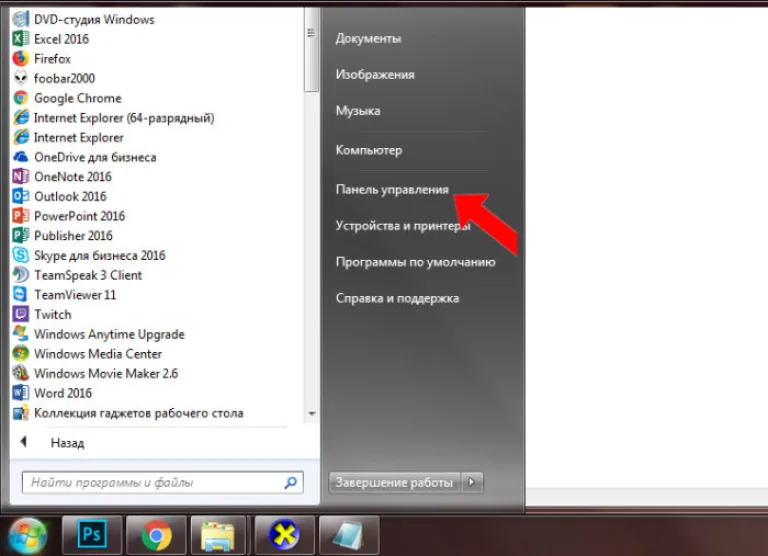Image resolution: width=768 pixels, height=556 pixels.
Task: Click the Google Chrome text label
Action: (78, 98)
